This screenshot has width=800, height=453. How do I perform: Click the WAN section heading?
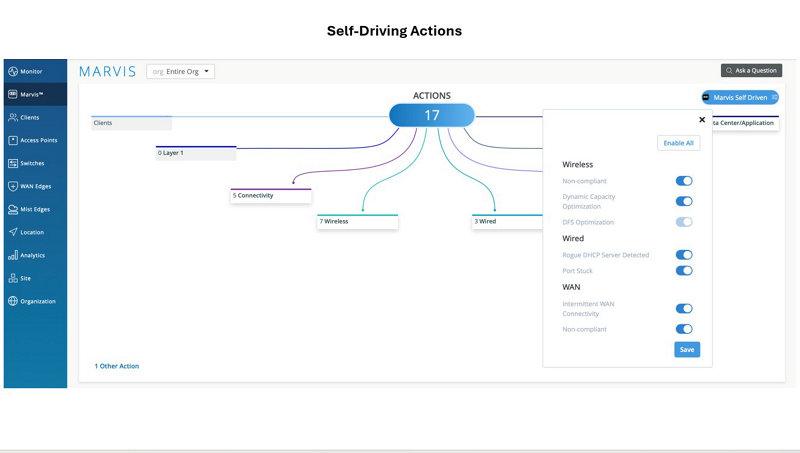[571, 287]
